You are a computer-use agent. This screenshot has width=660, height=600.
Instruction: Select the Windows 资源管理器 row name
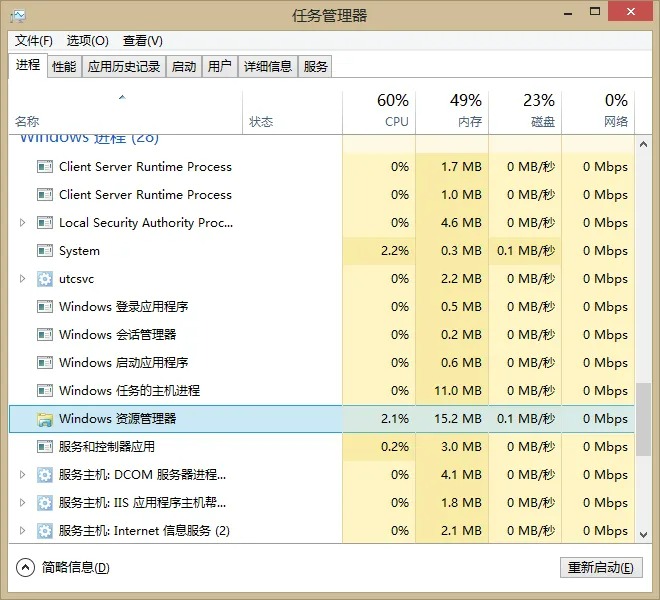pos(117,419)
